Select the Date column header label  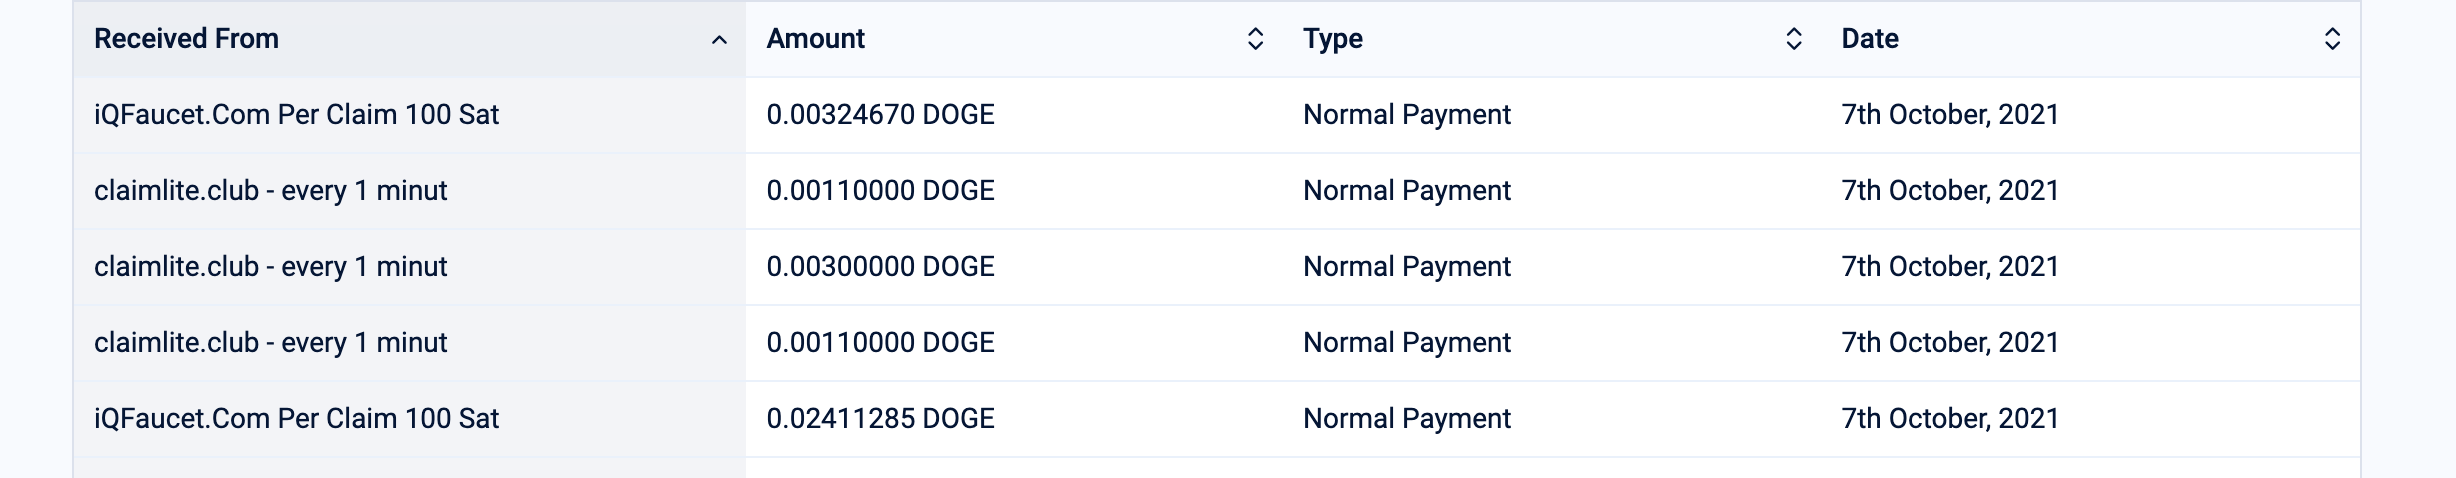[x=1869, y=39]
